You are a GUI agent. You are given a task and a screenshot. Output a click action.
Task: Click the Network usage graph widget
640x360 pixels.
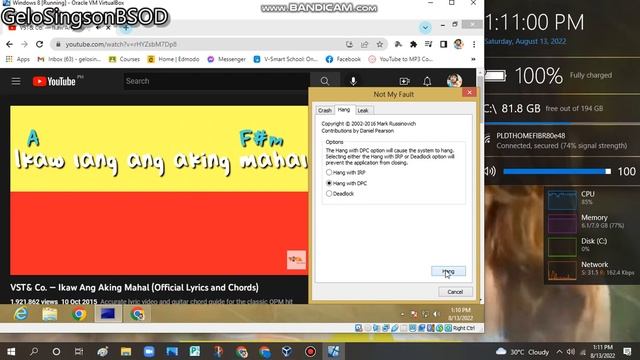(562, 270)
